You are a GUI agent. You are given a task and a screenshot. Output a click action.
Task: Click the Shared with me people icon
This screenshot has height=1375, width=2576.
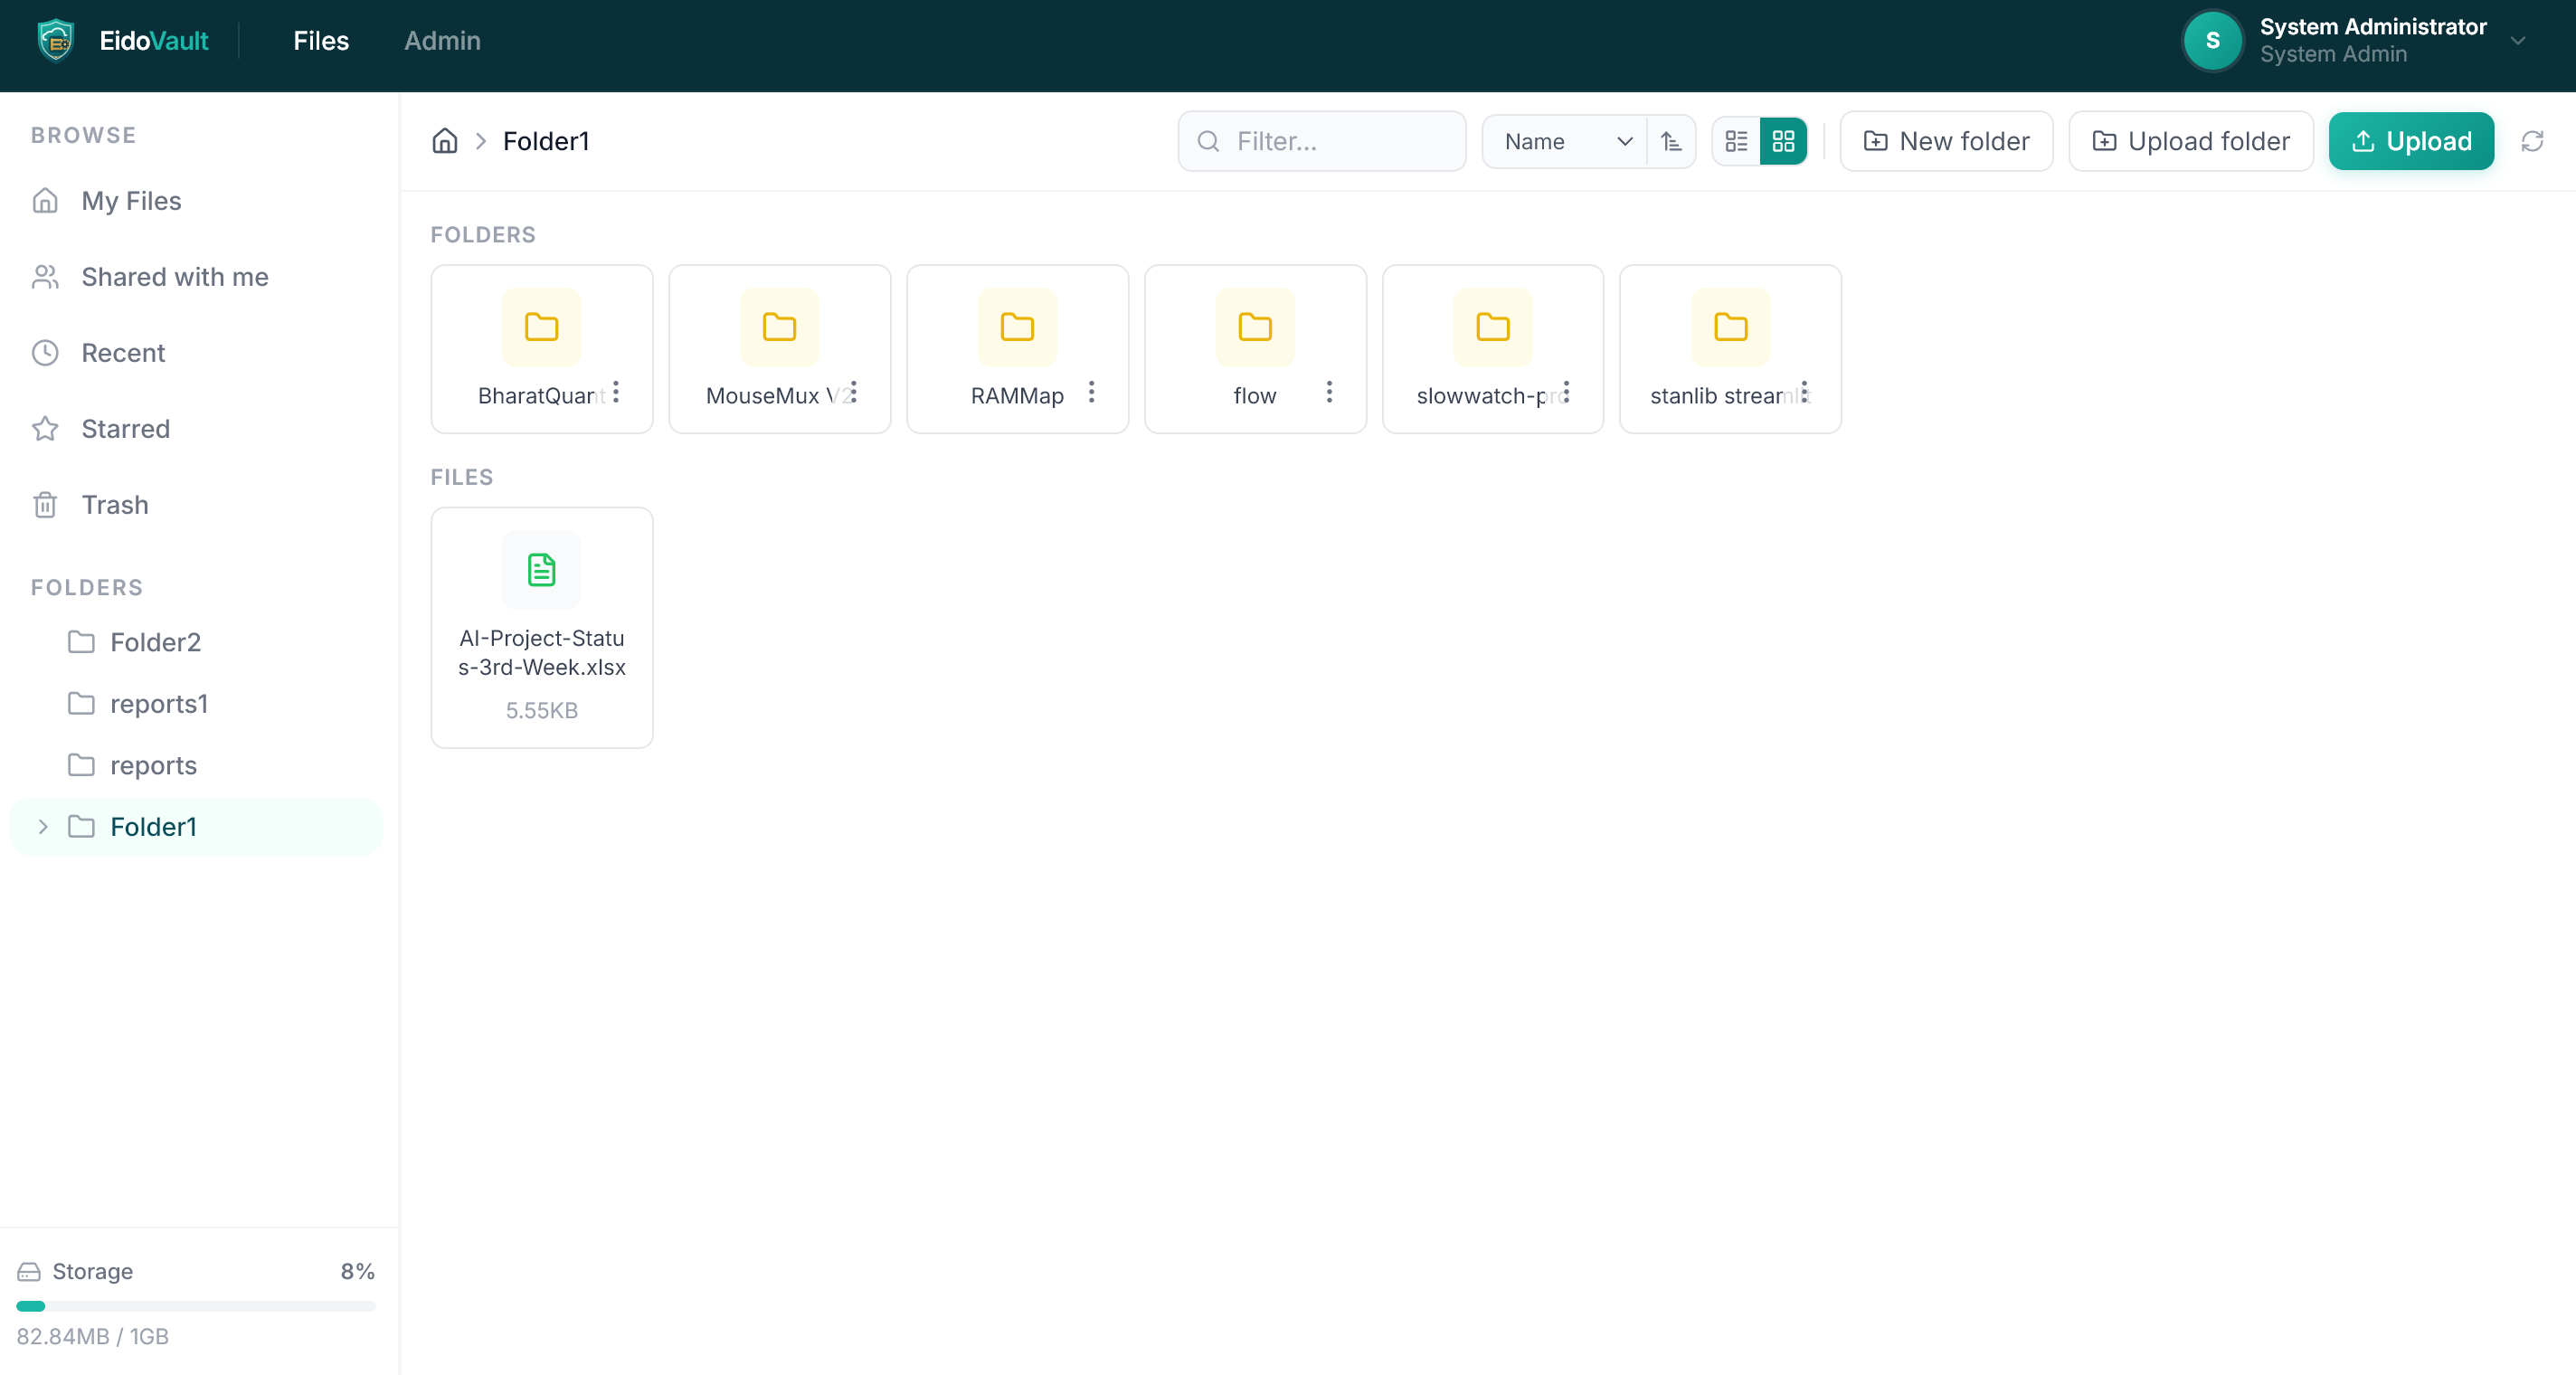pos(45,277)
